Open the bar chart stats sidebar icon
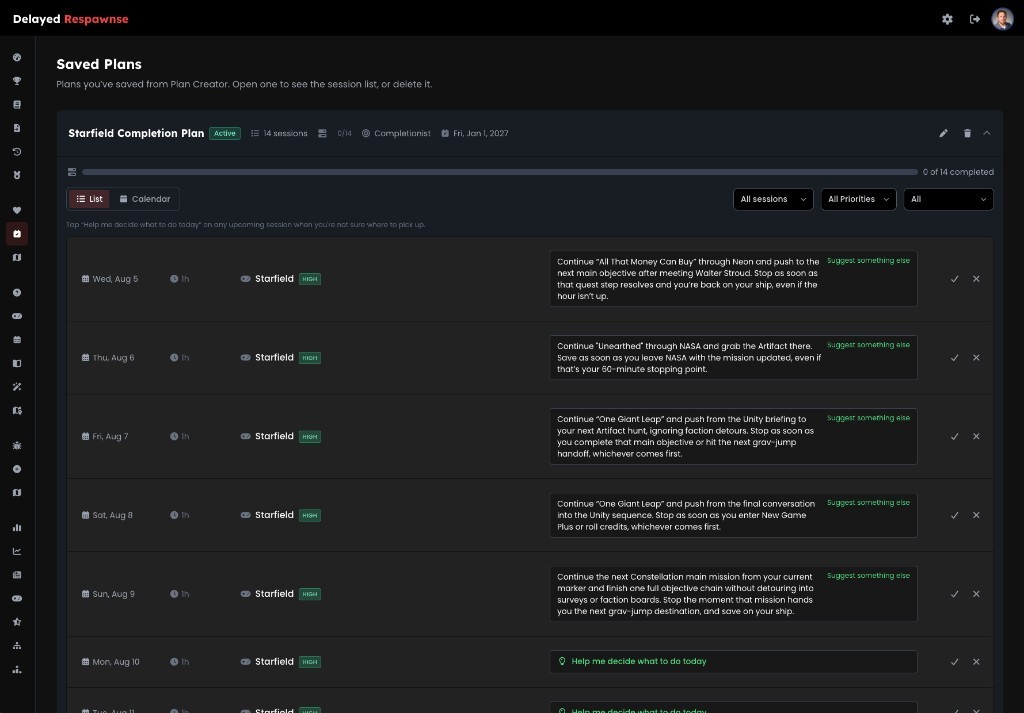The width and height of the screenshot is (1024, 713). point(17,528)
